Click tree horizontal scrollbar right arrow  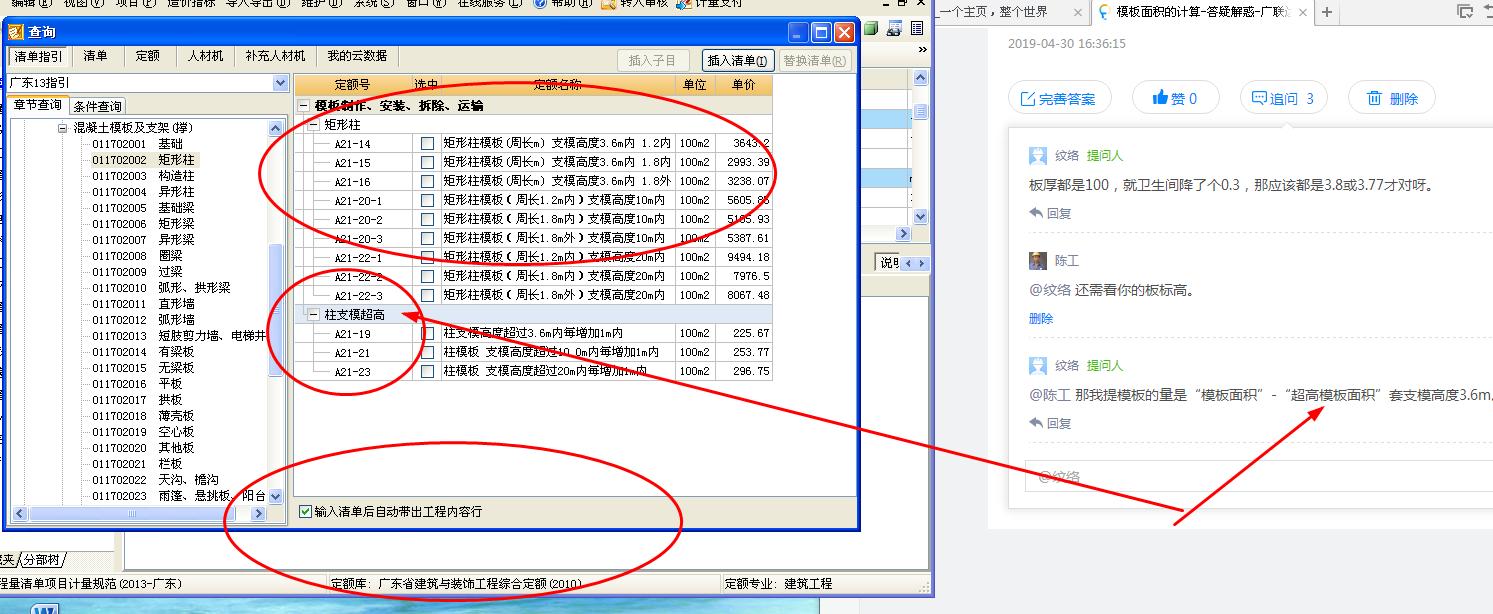point(259,514)
